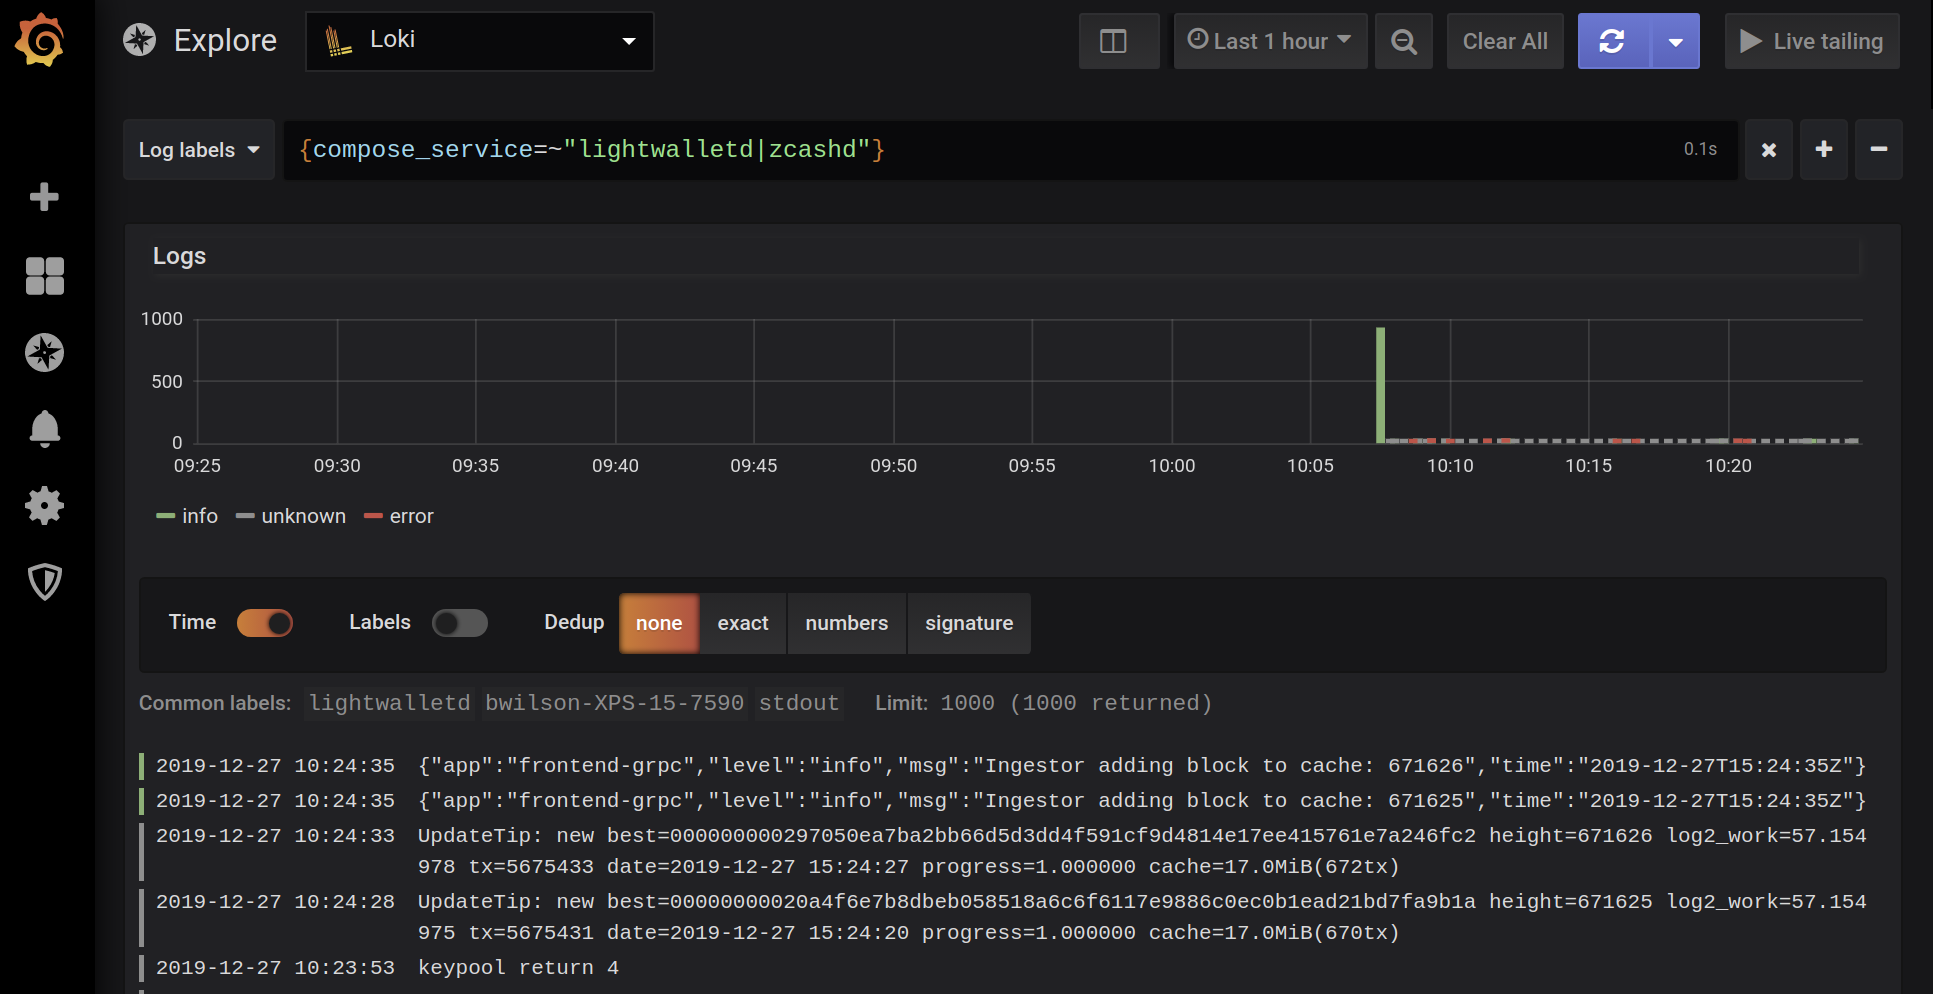Select Dedup option signature
Image resolution: width=1933 pixels, height=994 pixels.
969,623
